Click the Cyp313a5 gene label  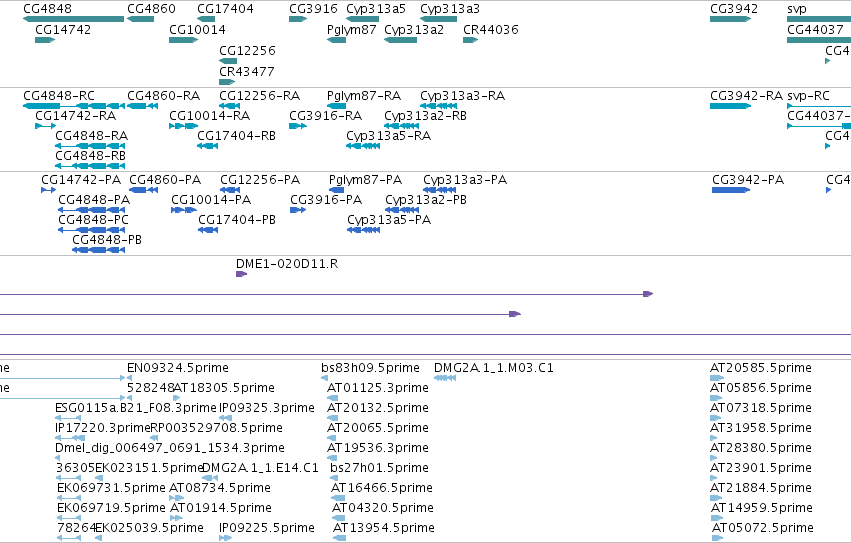(x=376, y=9)
